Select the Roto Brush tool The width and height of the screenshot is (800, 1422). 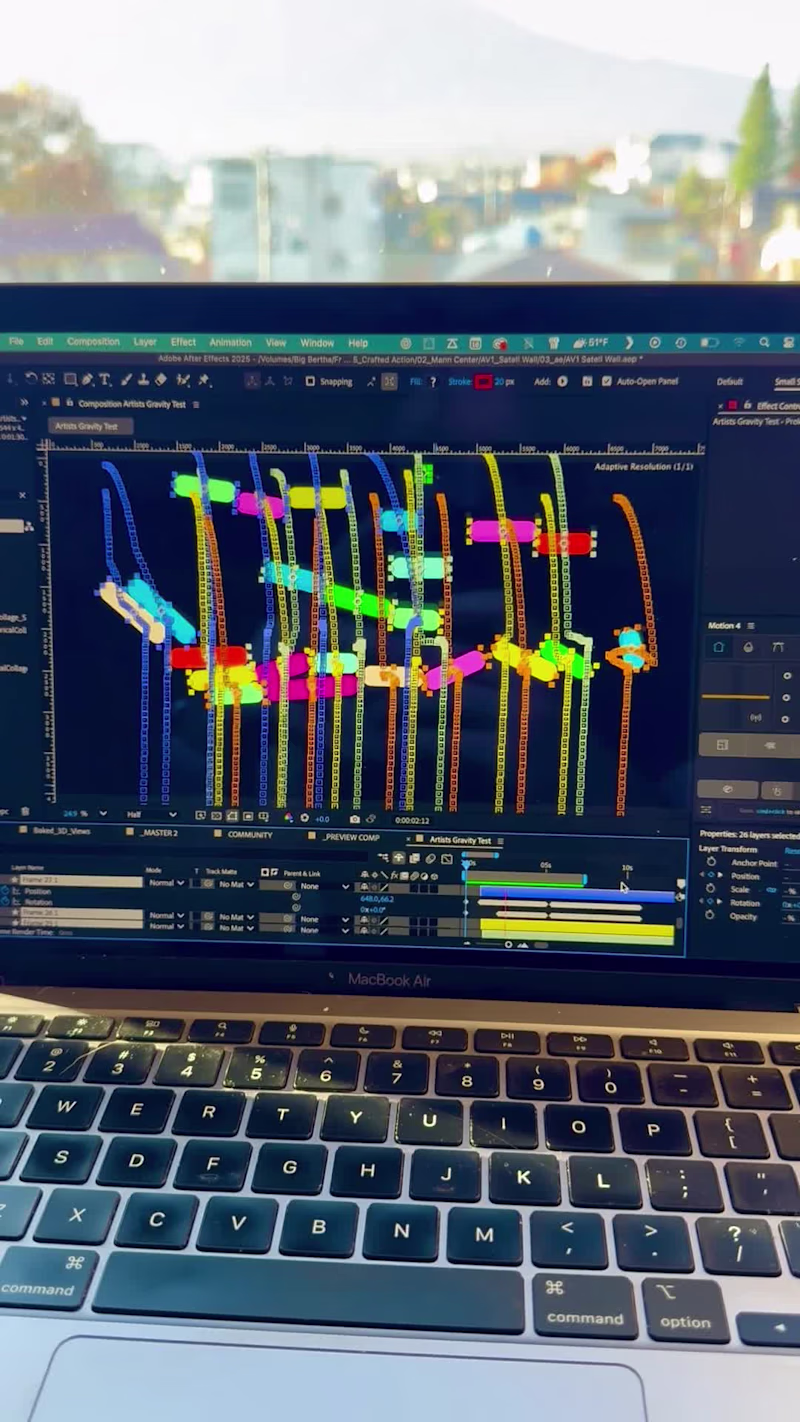click(x=183, y=380)
